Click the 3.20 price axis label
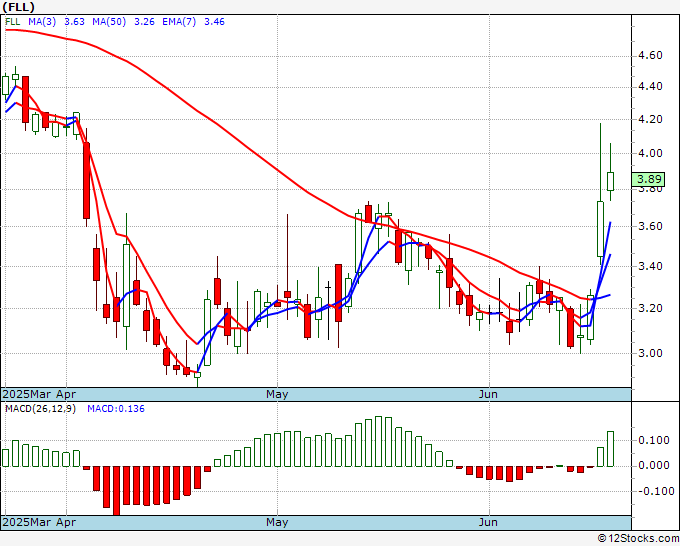Viewport: 680px width, 546px height. coord(650,308)
